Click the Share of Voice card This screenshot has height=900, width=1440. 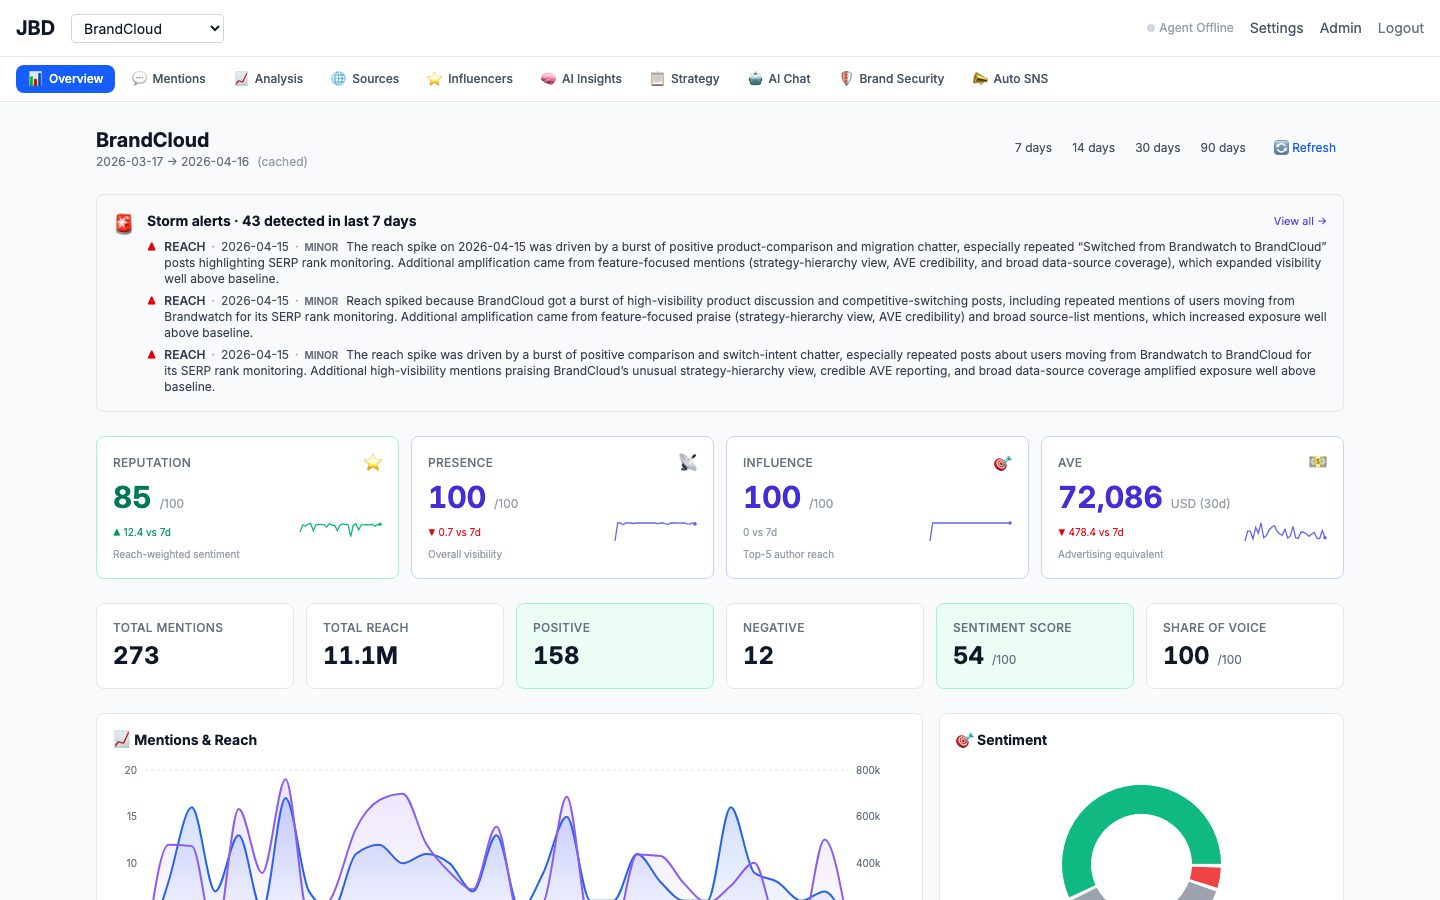pos(1245,646)
